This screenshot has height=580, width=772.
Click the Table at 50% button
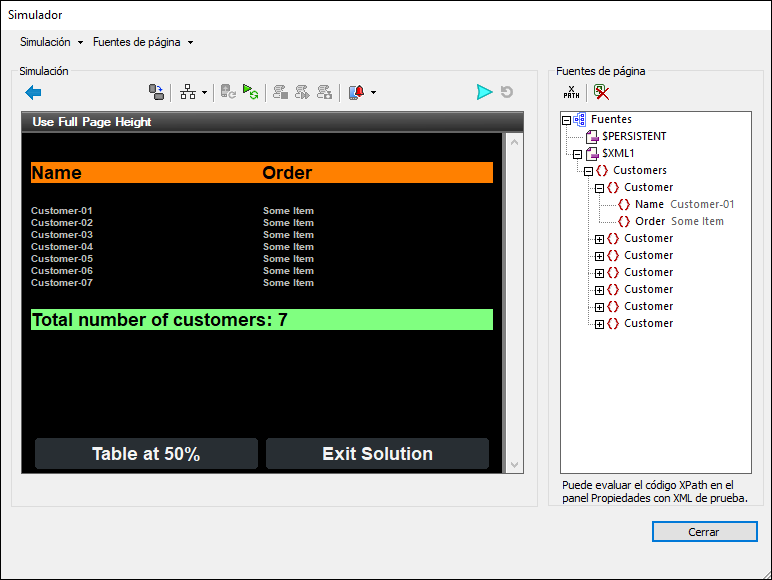click(x=146, y=454)
